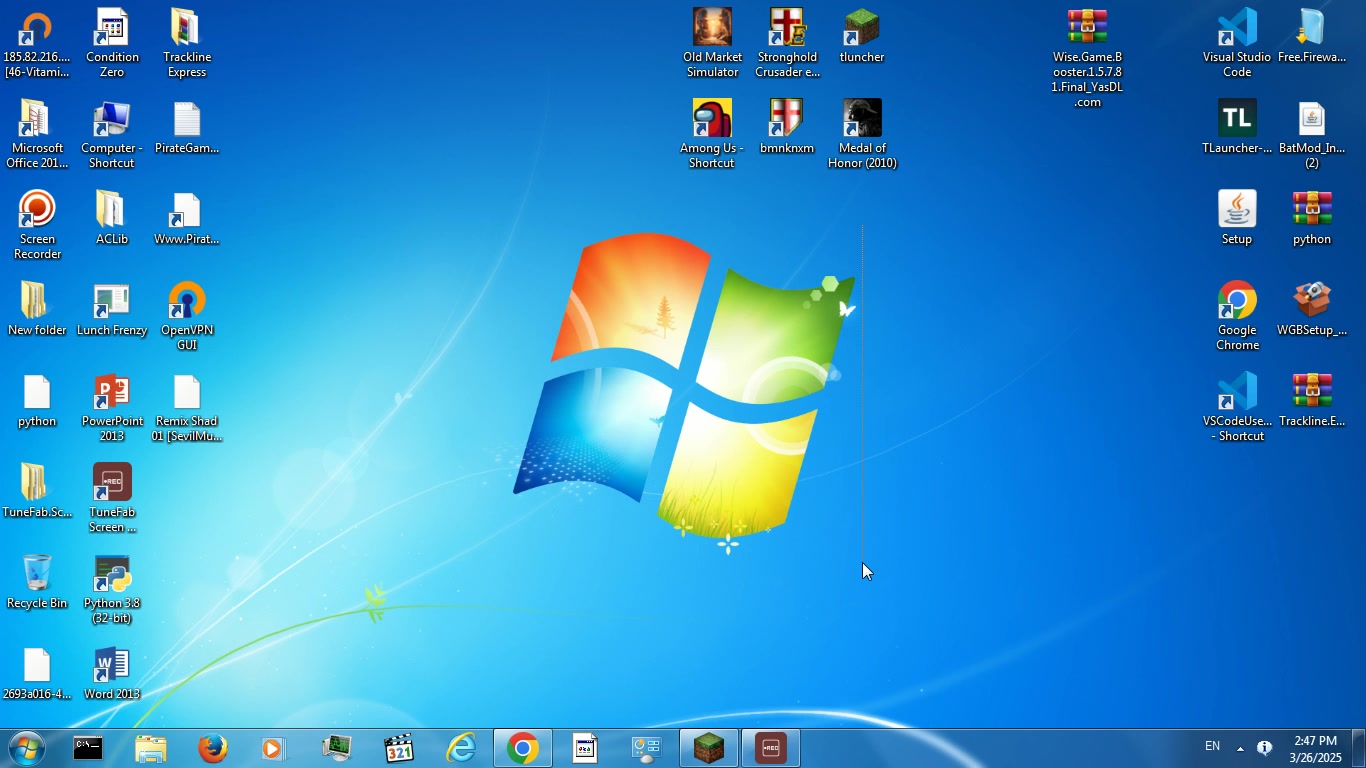Select the Stronghold Crusader shortcut

(x=788, y=44)
